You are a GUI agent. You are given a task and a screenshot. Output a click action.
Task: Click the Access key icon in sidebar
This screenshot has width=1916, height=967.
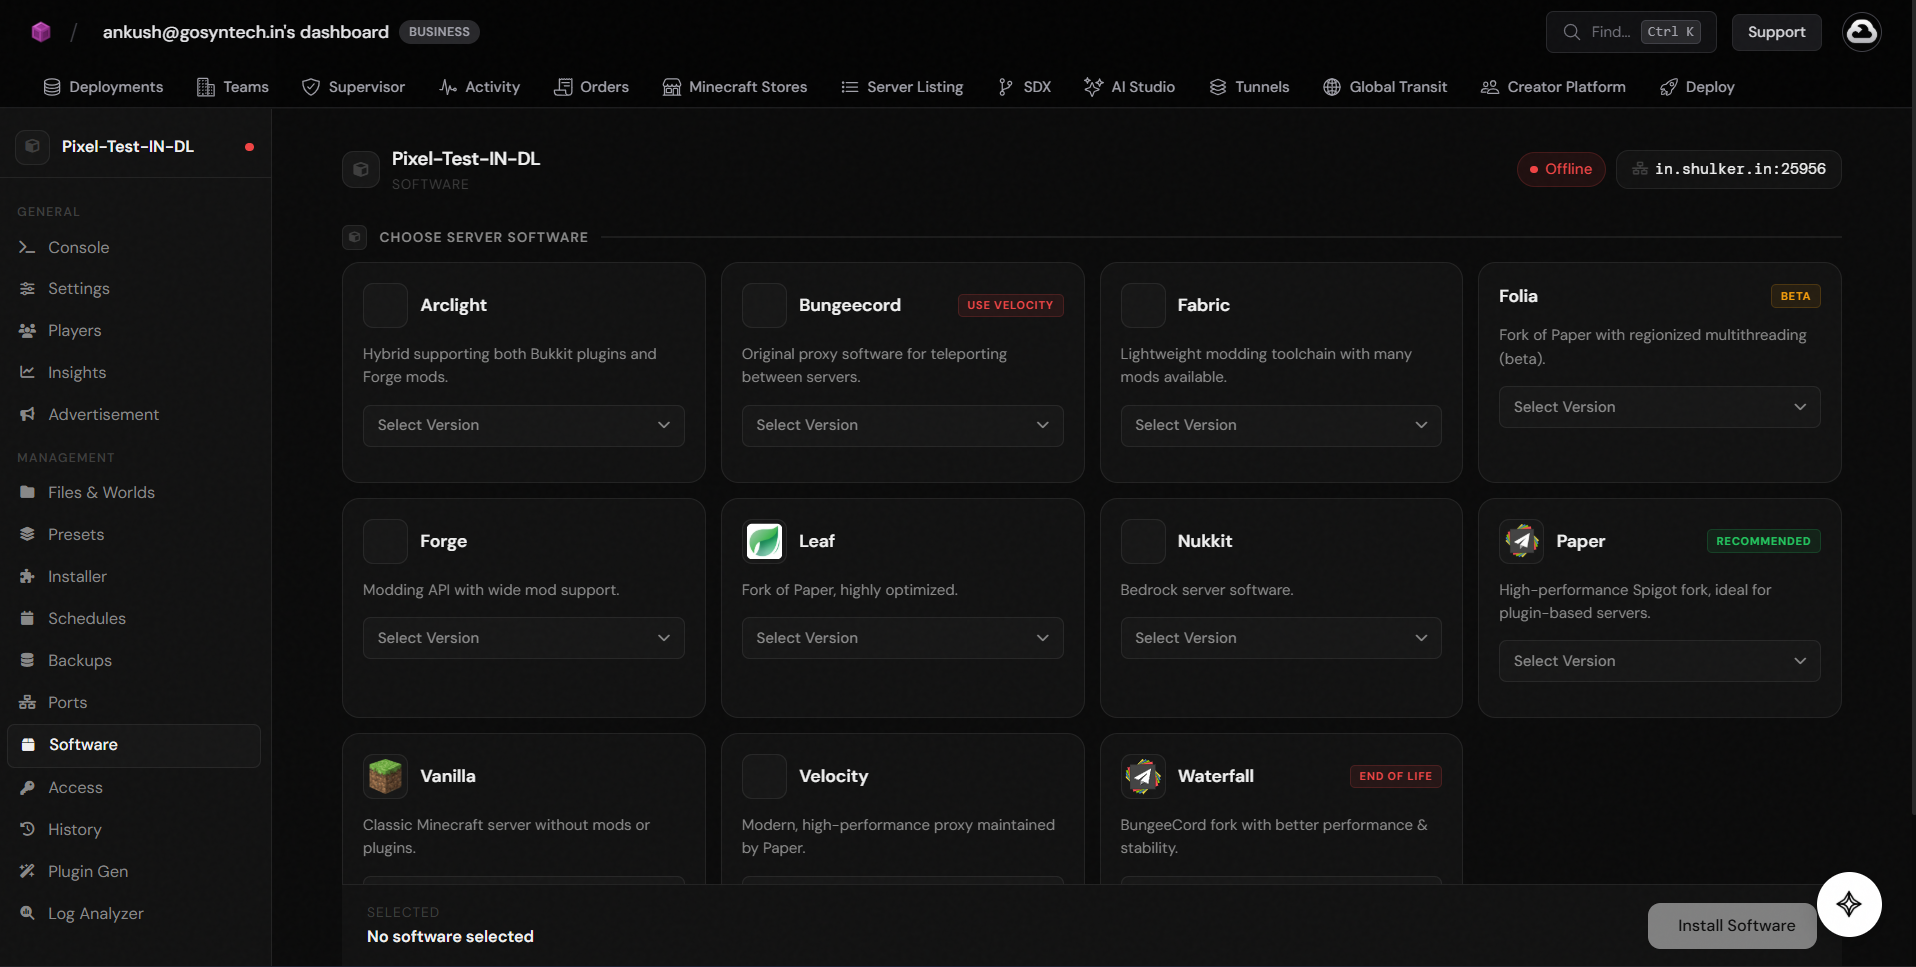pos(27,787)
